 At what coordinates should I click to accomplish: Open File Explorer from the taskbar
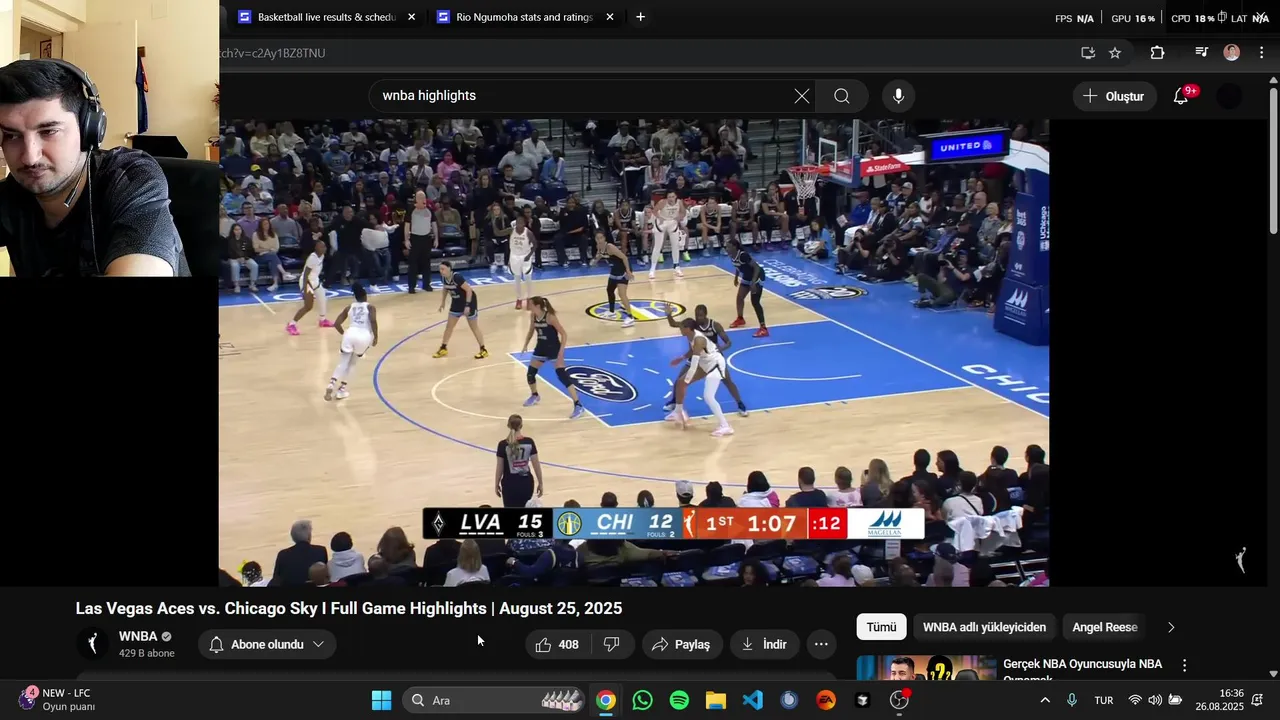tap(716, 700)
